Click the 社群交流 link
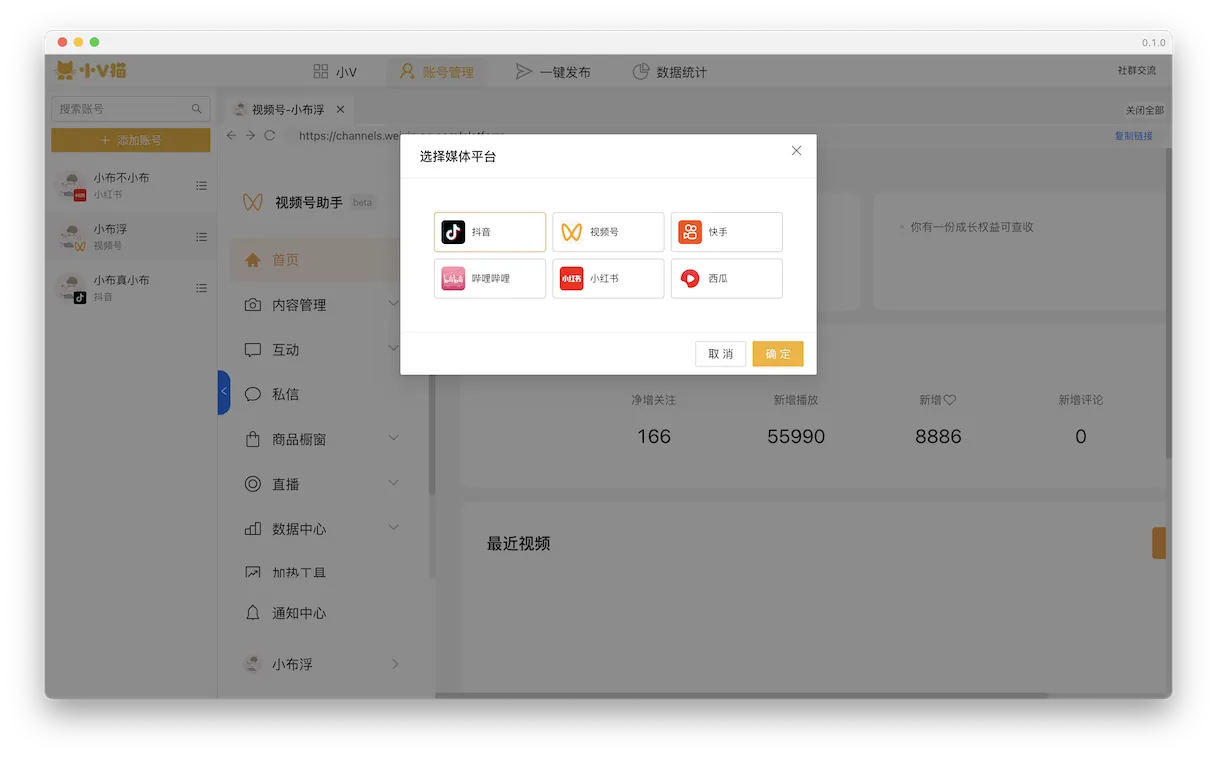 point(1136,71)
